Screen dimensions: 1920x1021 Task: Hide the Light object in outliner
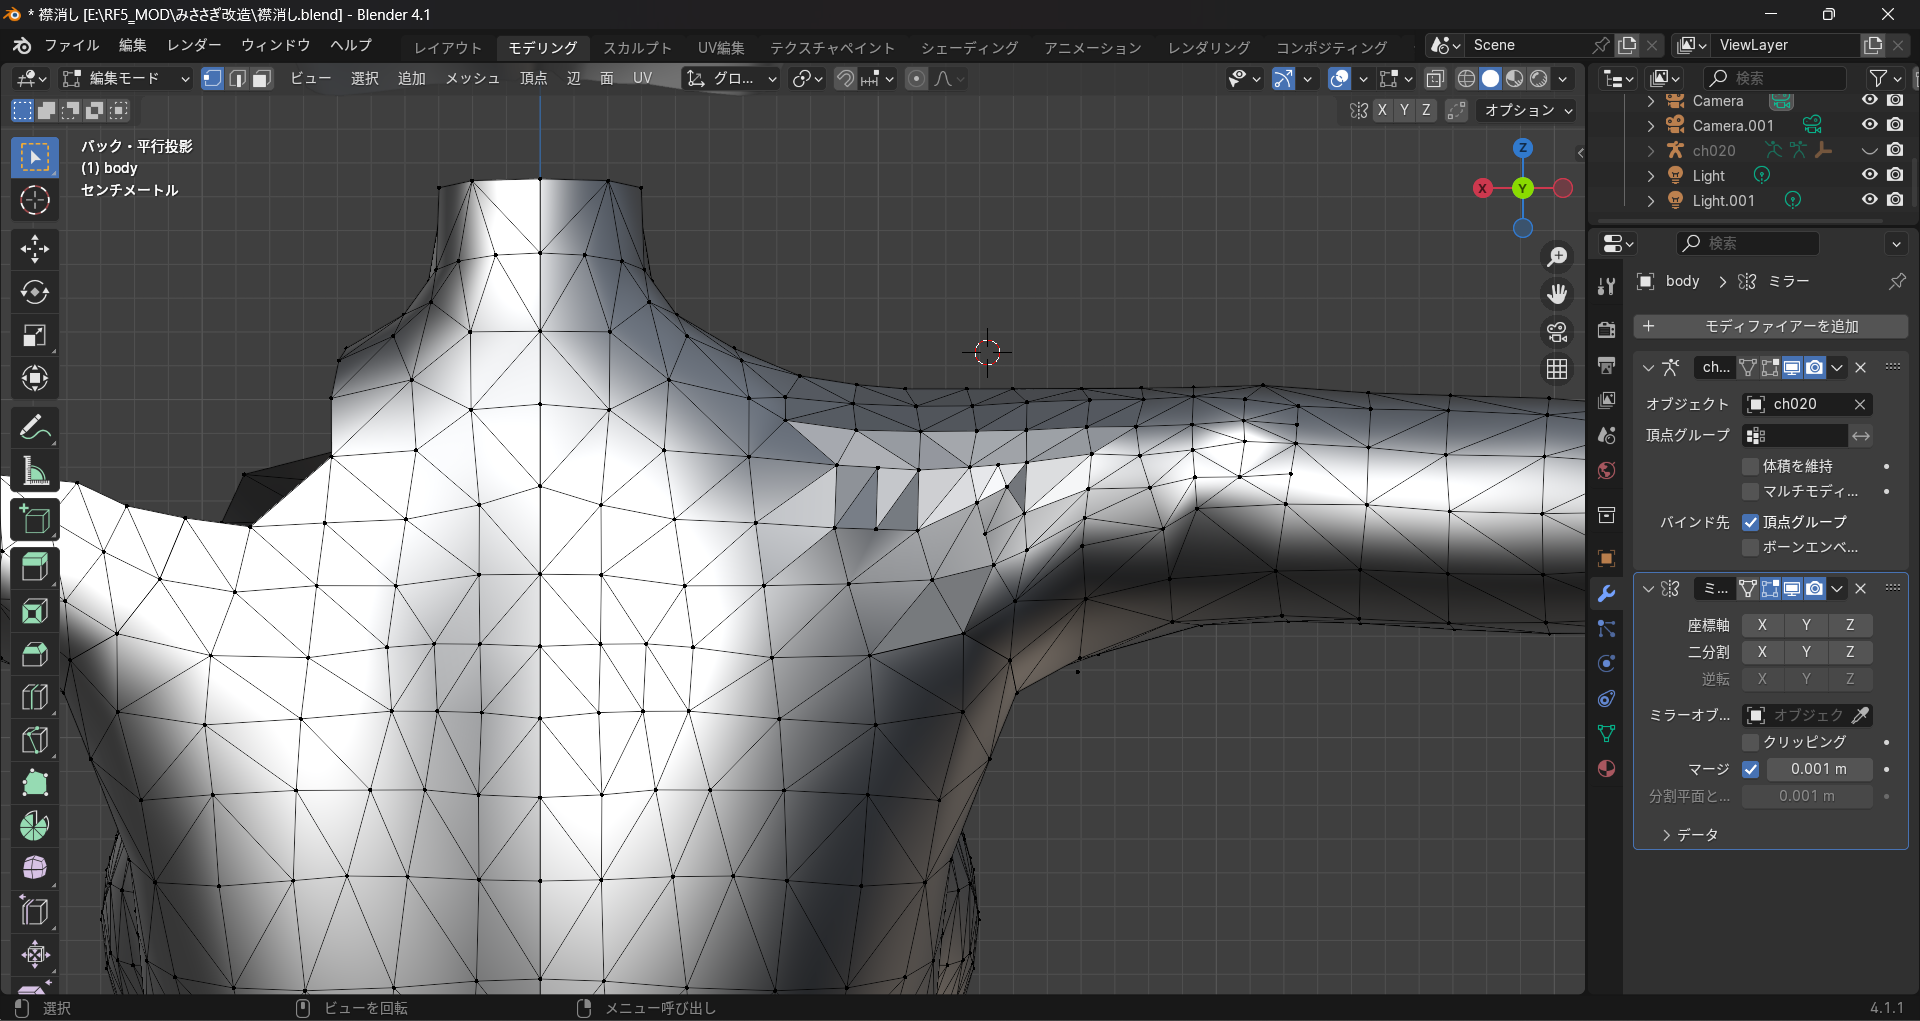tap(1869, 175)
